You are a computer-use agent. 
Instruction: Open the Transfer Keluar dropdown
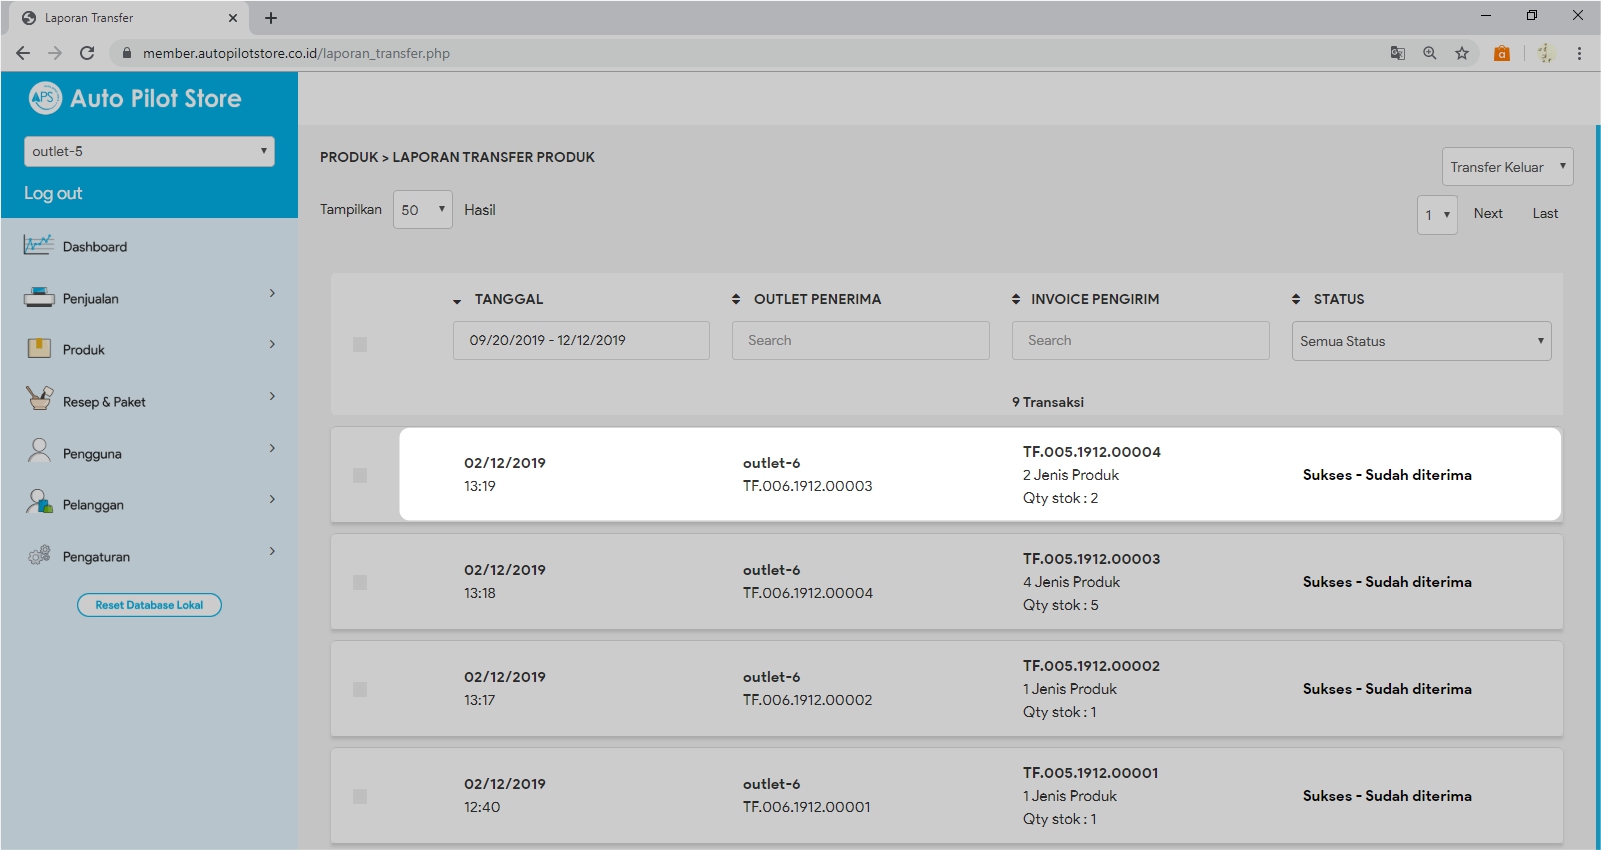coord(1507,167)
